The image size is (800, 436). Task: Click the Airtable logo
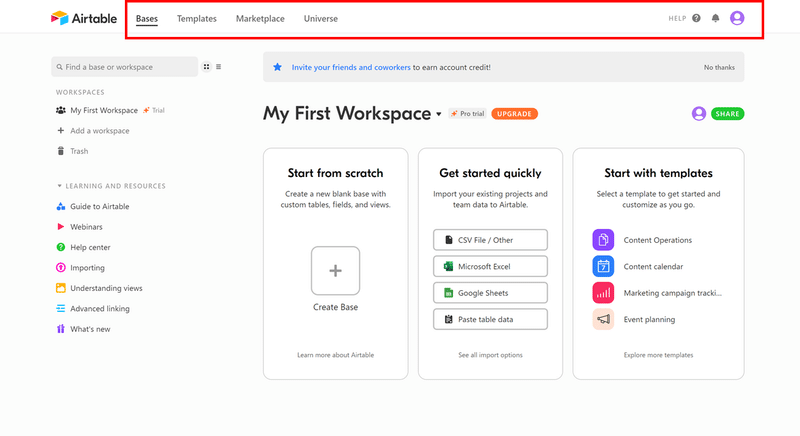coord(84,18)
